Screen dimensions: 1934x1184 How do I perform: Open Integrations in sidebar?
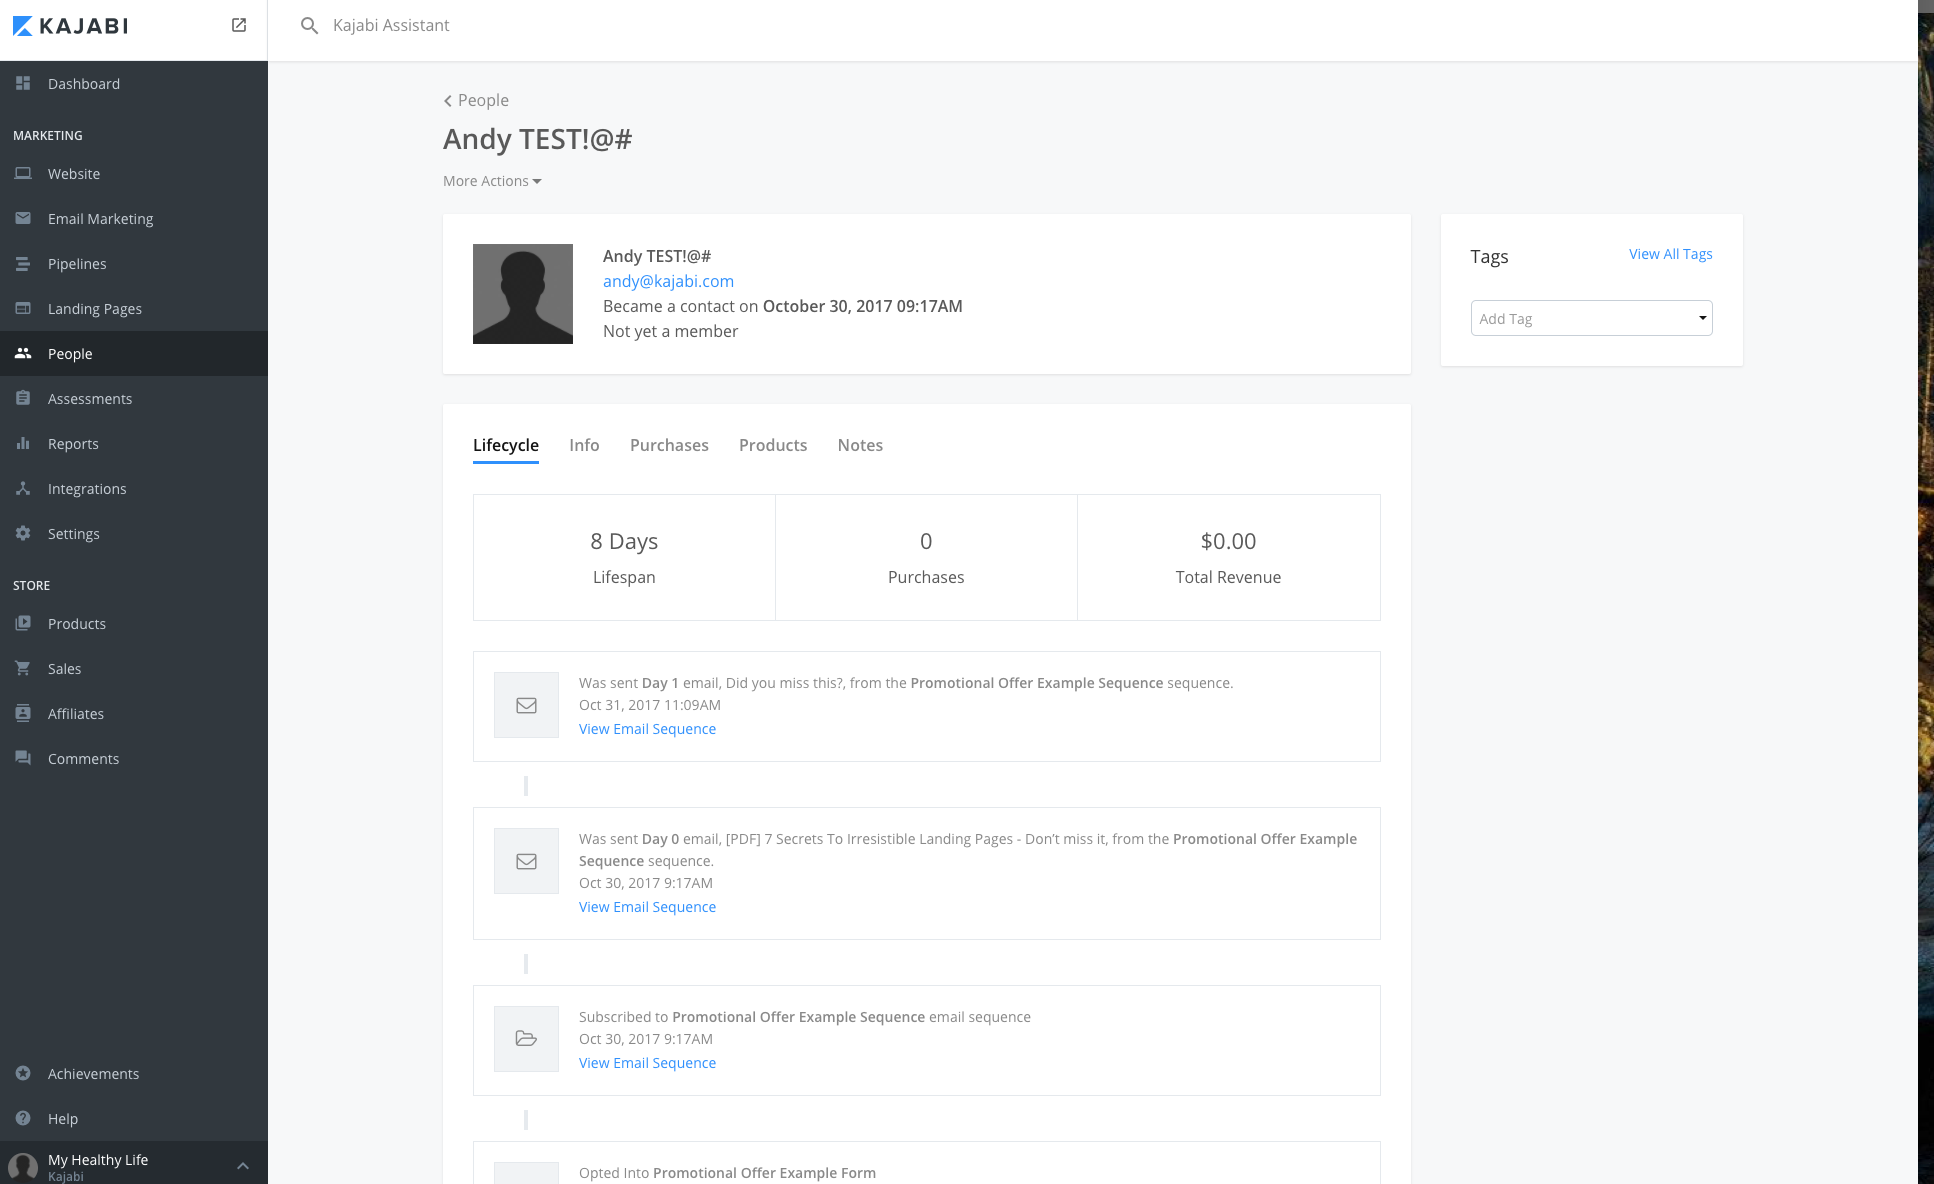coord(134,489)
